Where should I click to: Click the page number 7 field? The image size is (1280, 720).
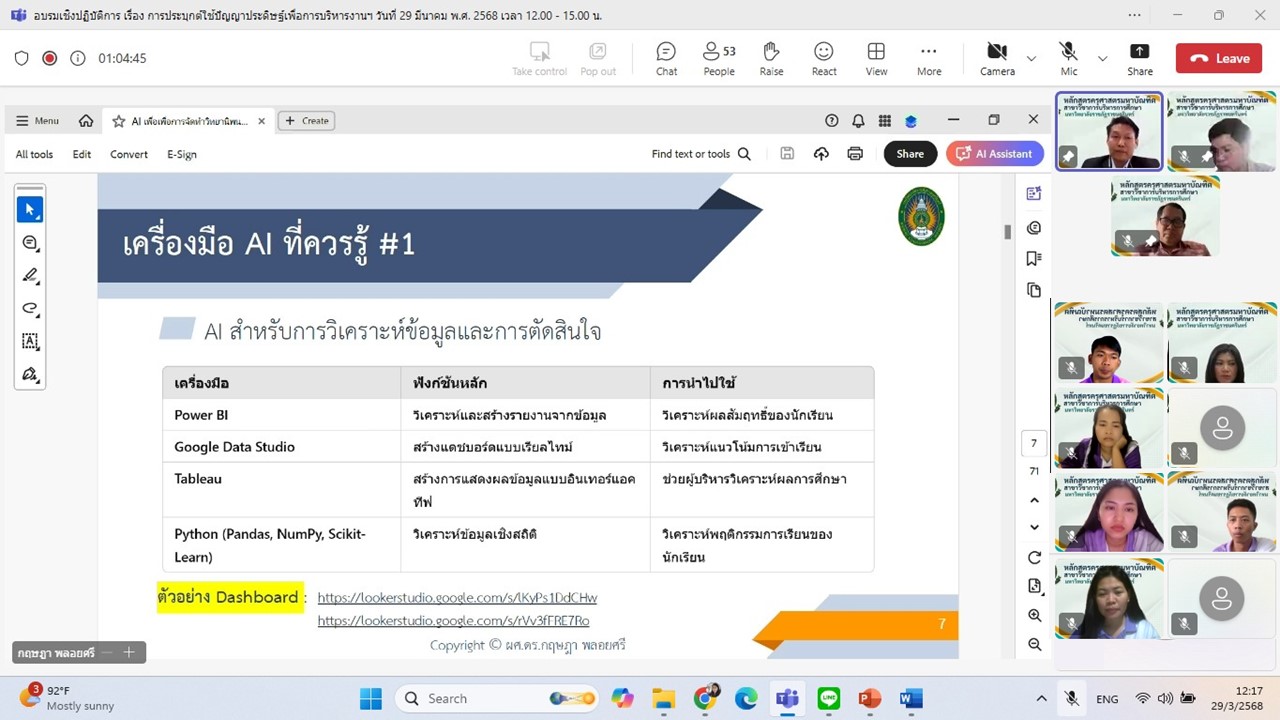click(1034, 443)
